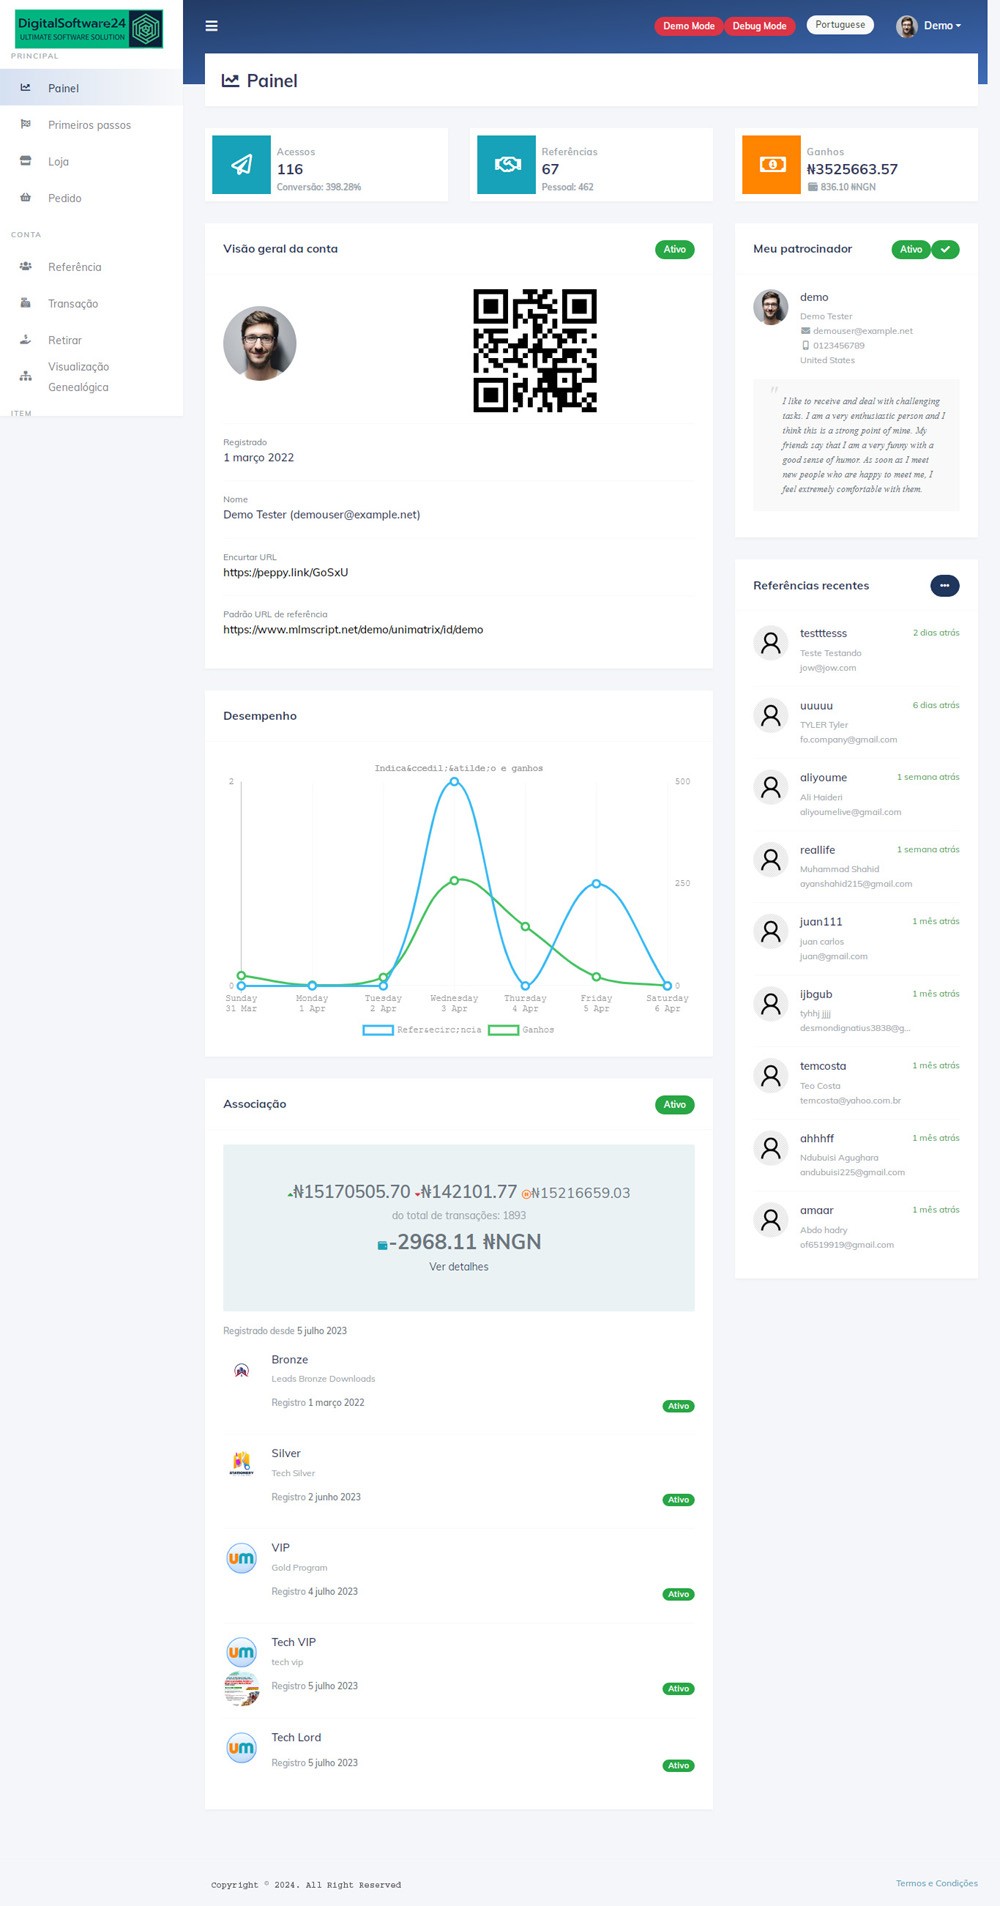This screenshot has width=1000, height=1906.
Task: Click the Ver detalhes link
Action: 459,1267
